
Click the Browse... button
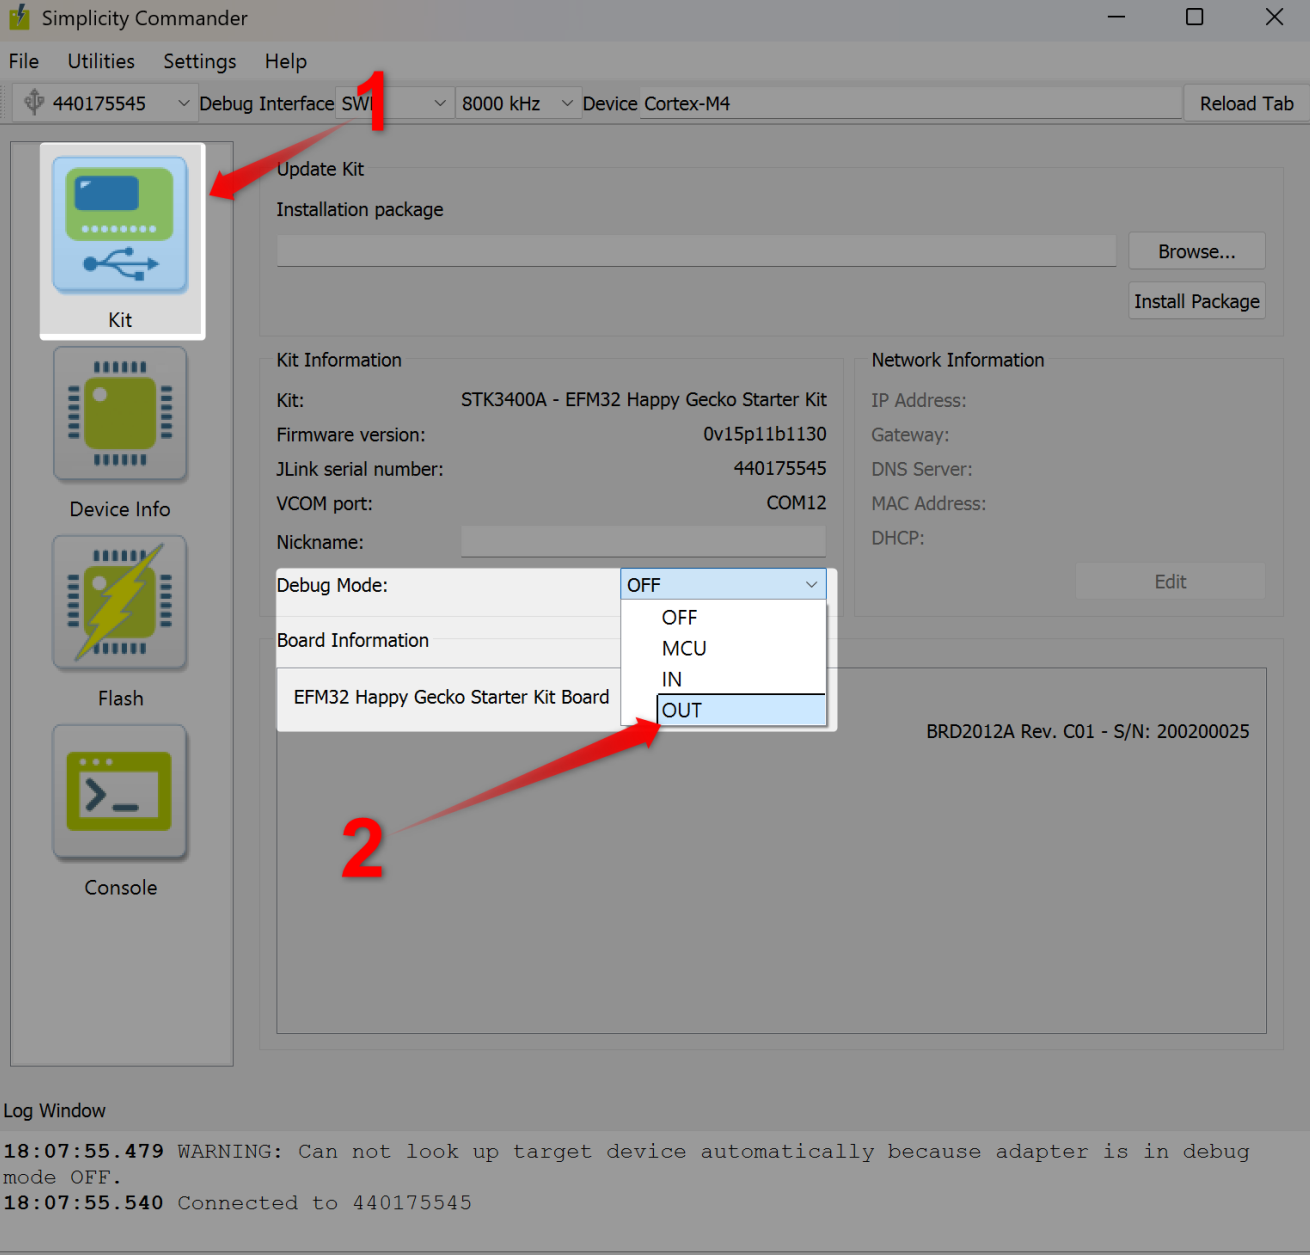[x=1196, y=252]
